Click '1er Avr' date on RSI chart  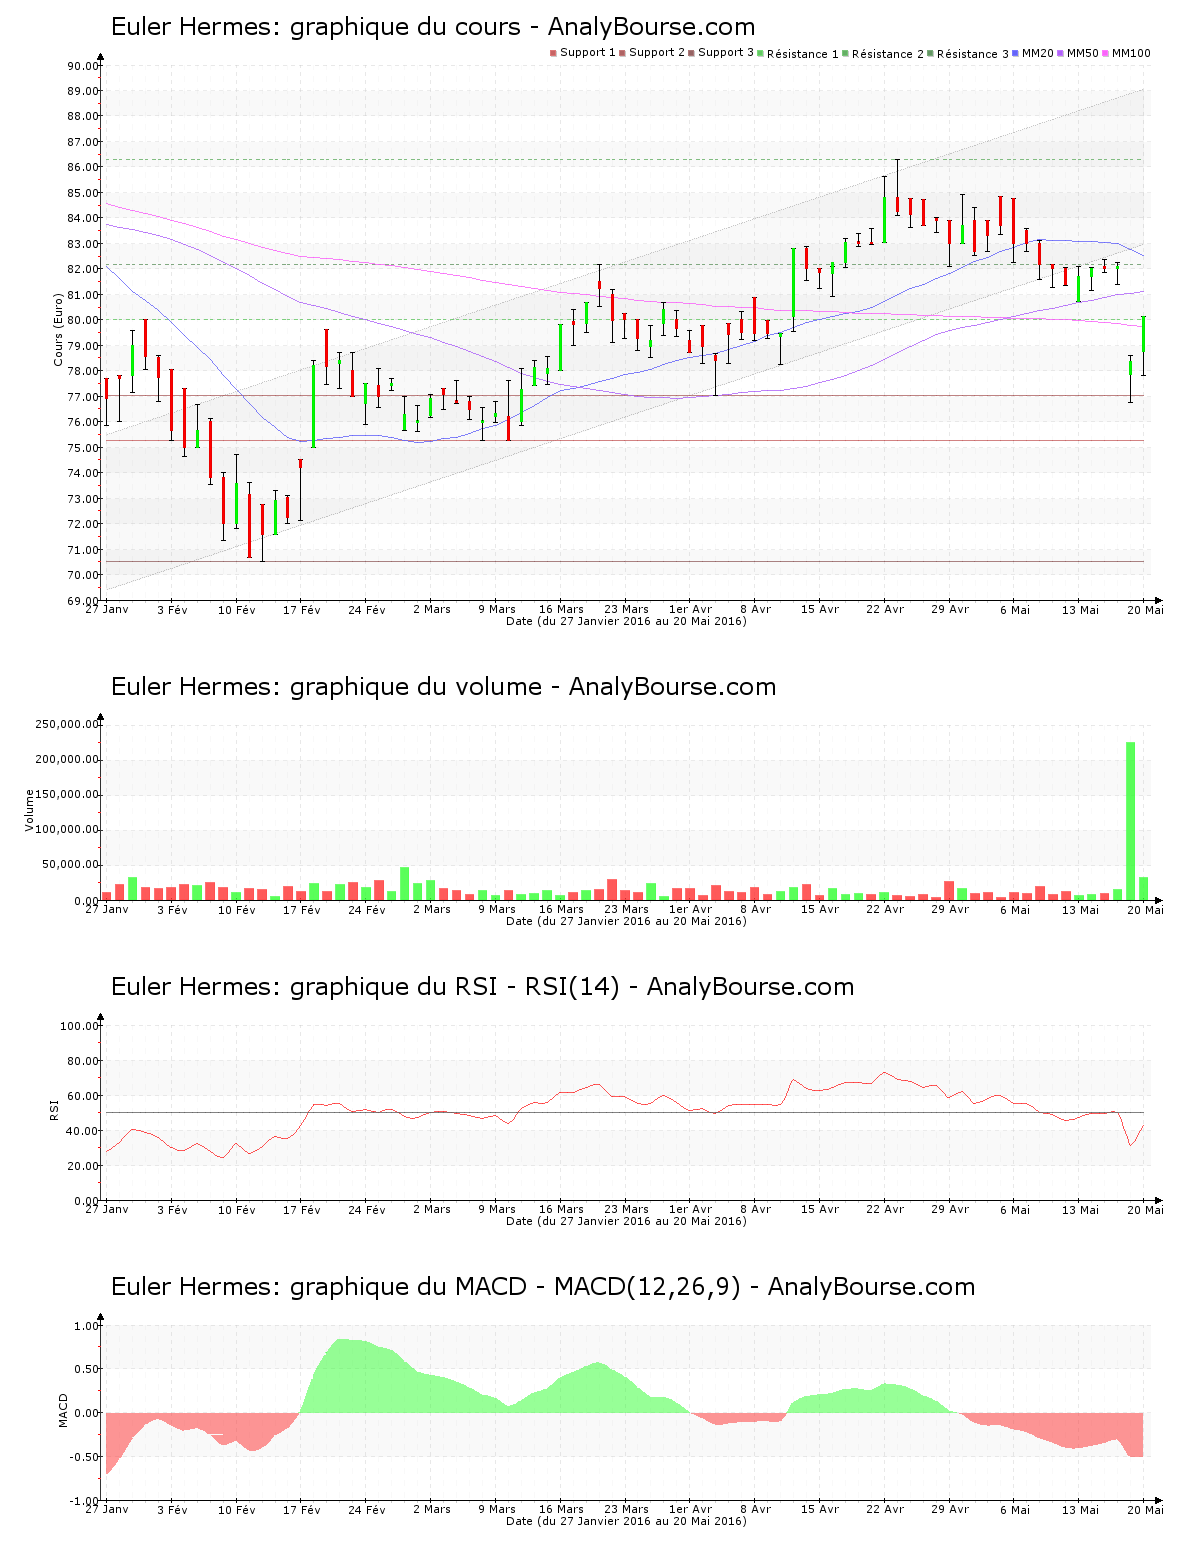[691, 1209]
